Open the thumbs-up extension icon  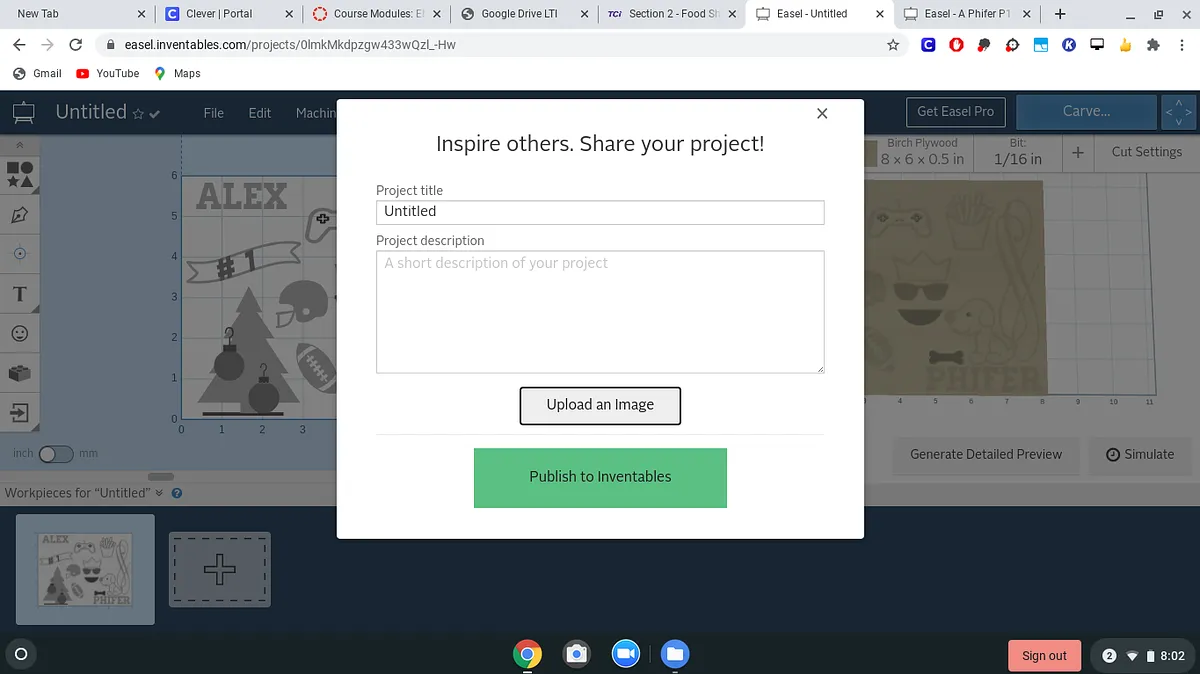click(1125, 45)
